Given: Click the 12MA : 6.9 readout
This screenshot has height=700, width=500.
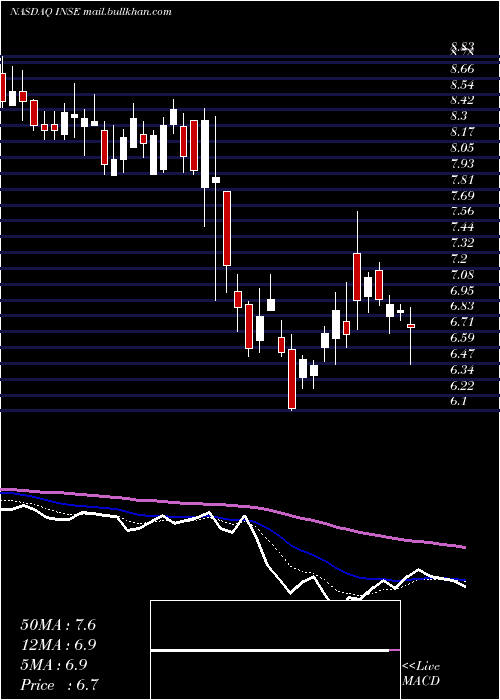Looking at the screenshot, I should 58,645.
